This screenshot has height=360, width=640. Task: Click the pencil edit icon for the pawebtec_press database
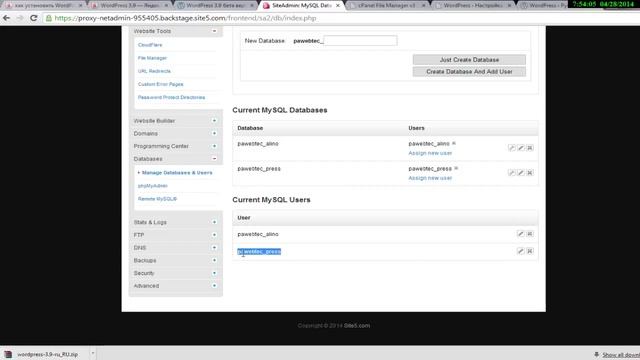[x=521, y=173]
